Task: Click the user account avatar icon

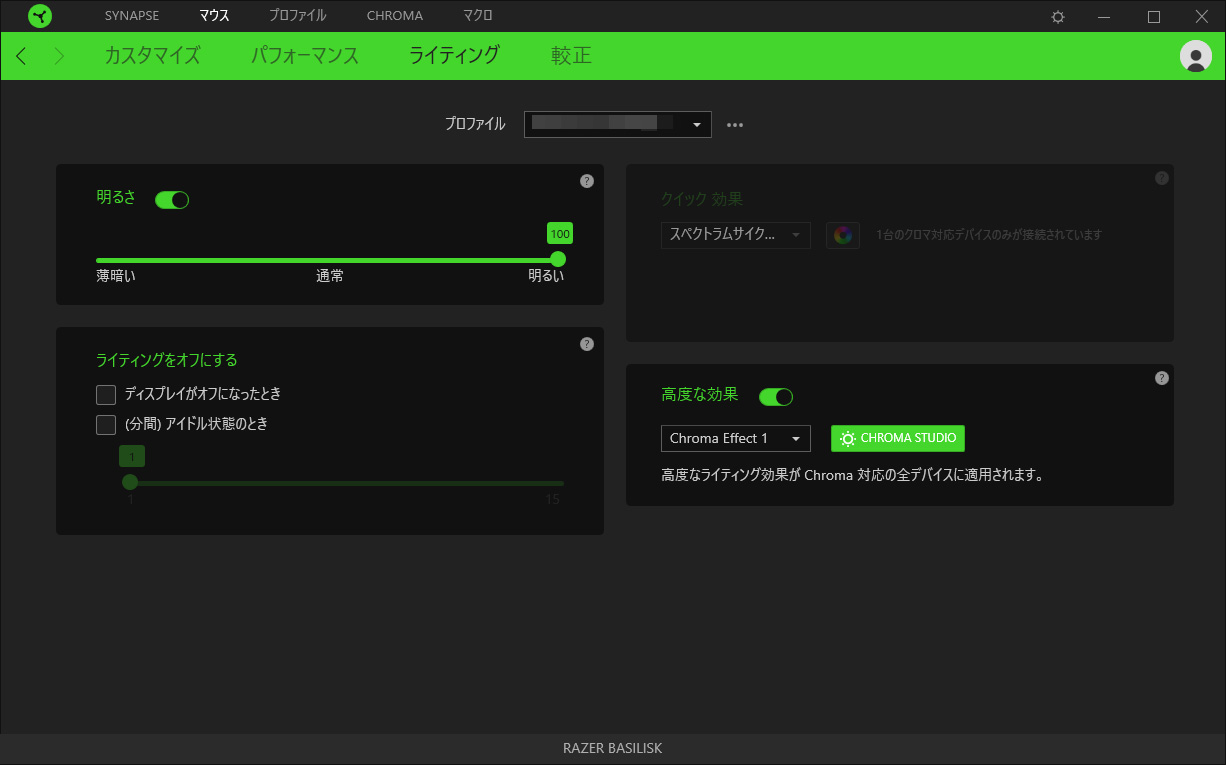Action: [1196, 56]
